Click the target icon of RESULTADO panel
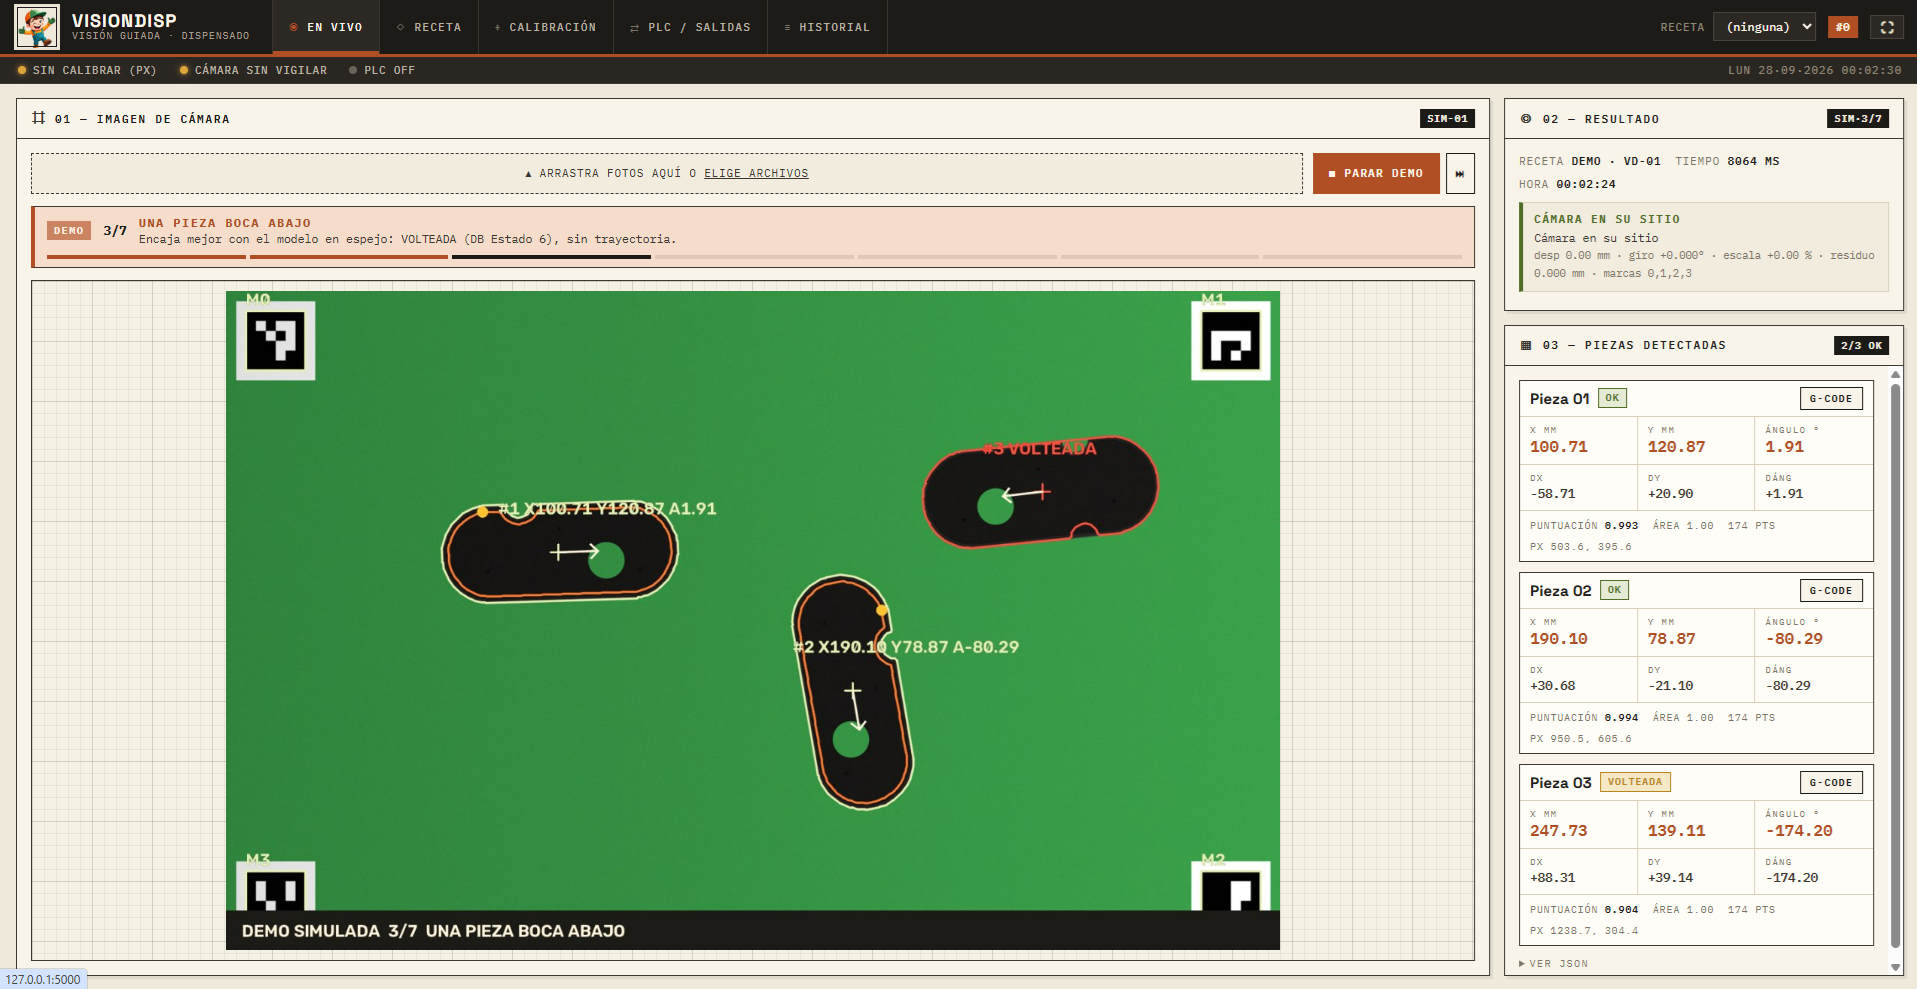This screenshot has width=1917, height=989. pos(1526,119)
